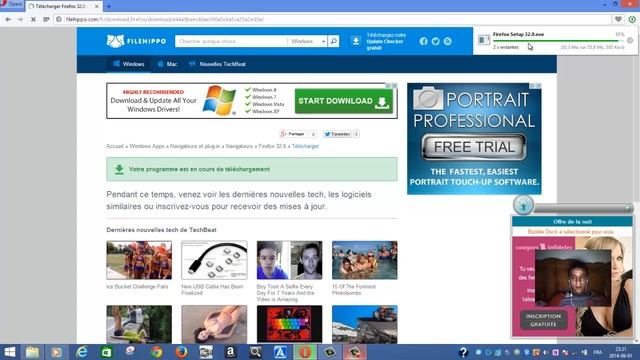Open the Ice Bucket Challenge Fails thumbnail

(x=139, y=260)
